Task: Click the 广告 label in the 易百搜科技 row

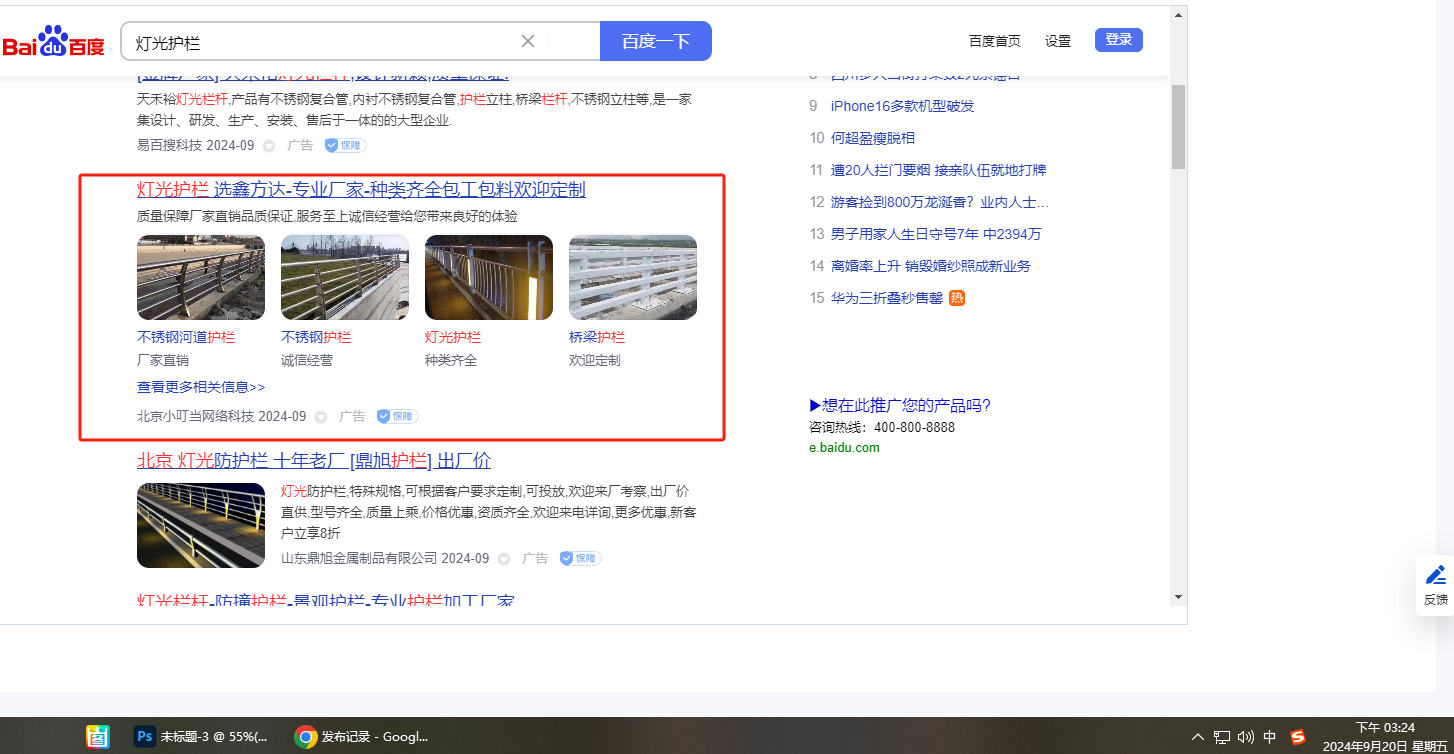Action: (300, 145)
